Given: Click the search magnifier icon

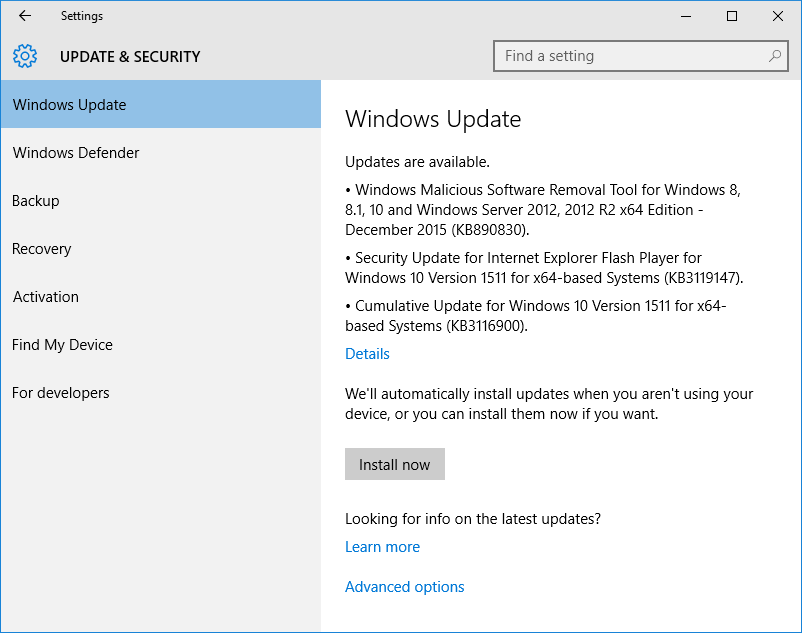Looking at the screenshot, I should point(775,56).
